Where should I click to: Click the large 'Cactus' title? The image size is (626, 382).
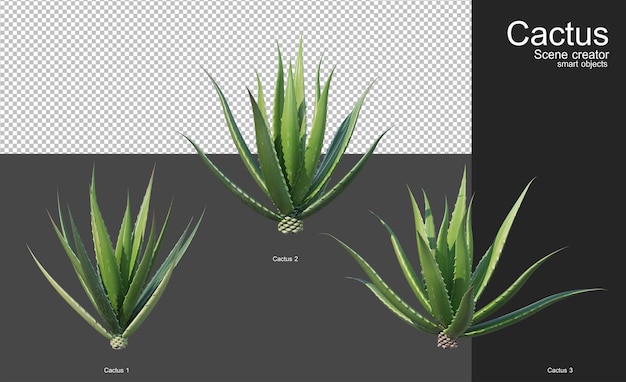click(x=557, y=34)
